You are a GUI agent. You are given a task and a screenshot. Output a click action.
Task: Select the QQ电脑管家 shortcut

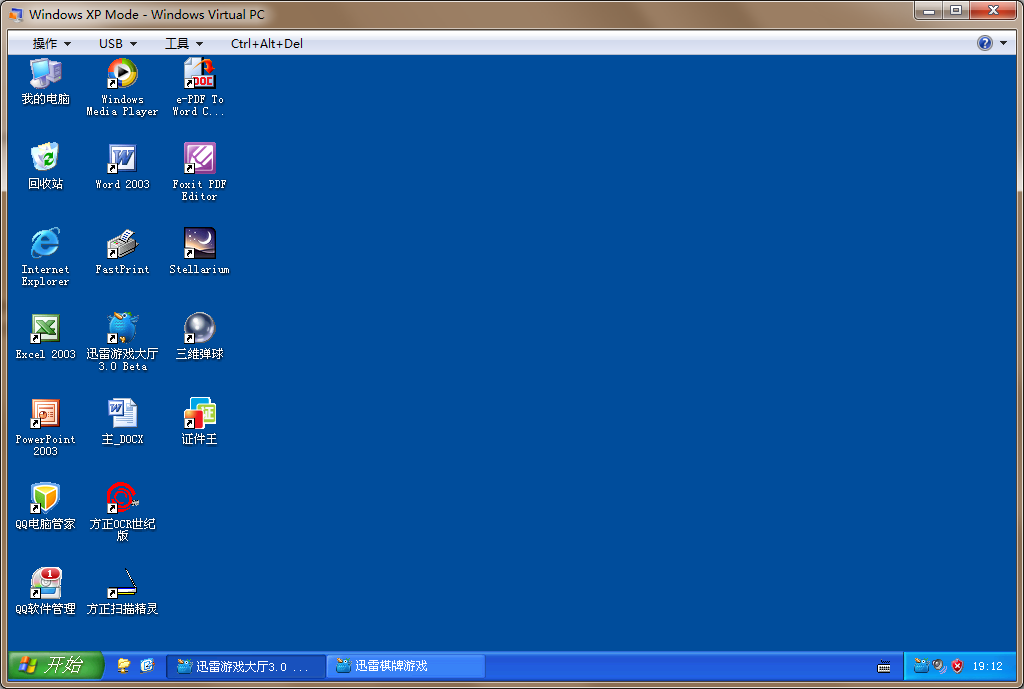tap(45, 506)
